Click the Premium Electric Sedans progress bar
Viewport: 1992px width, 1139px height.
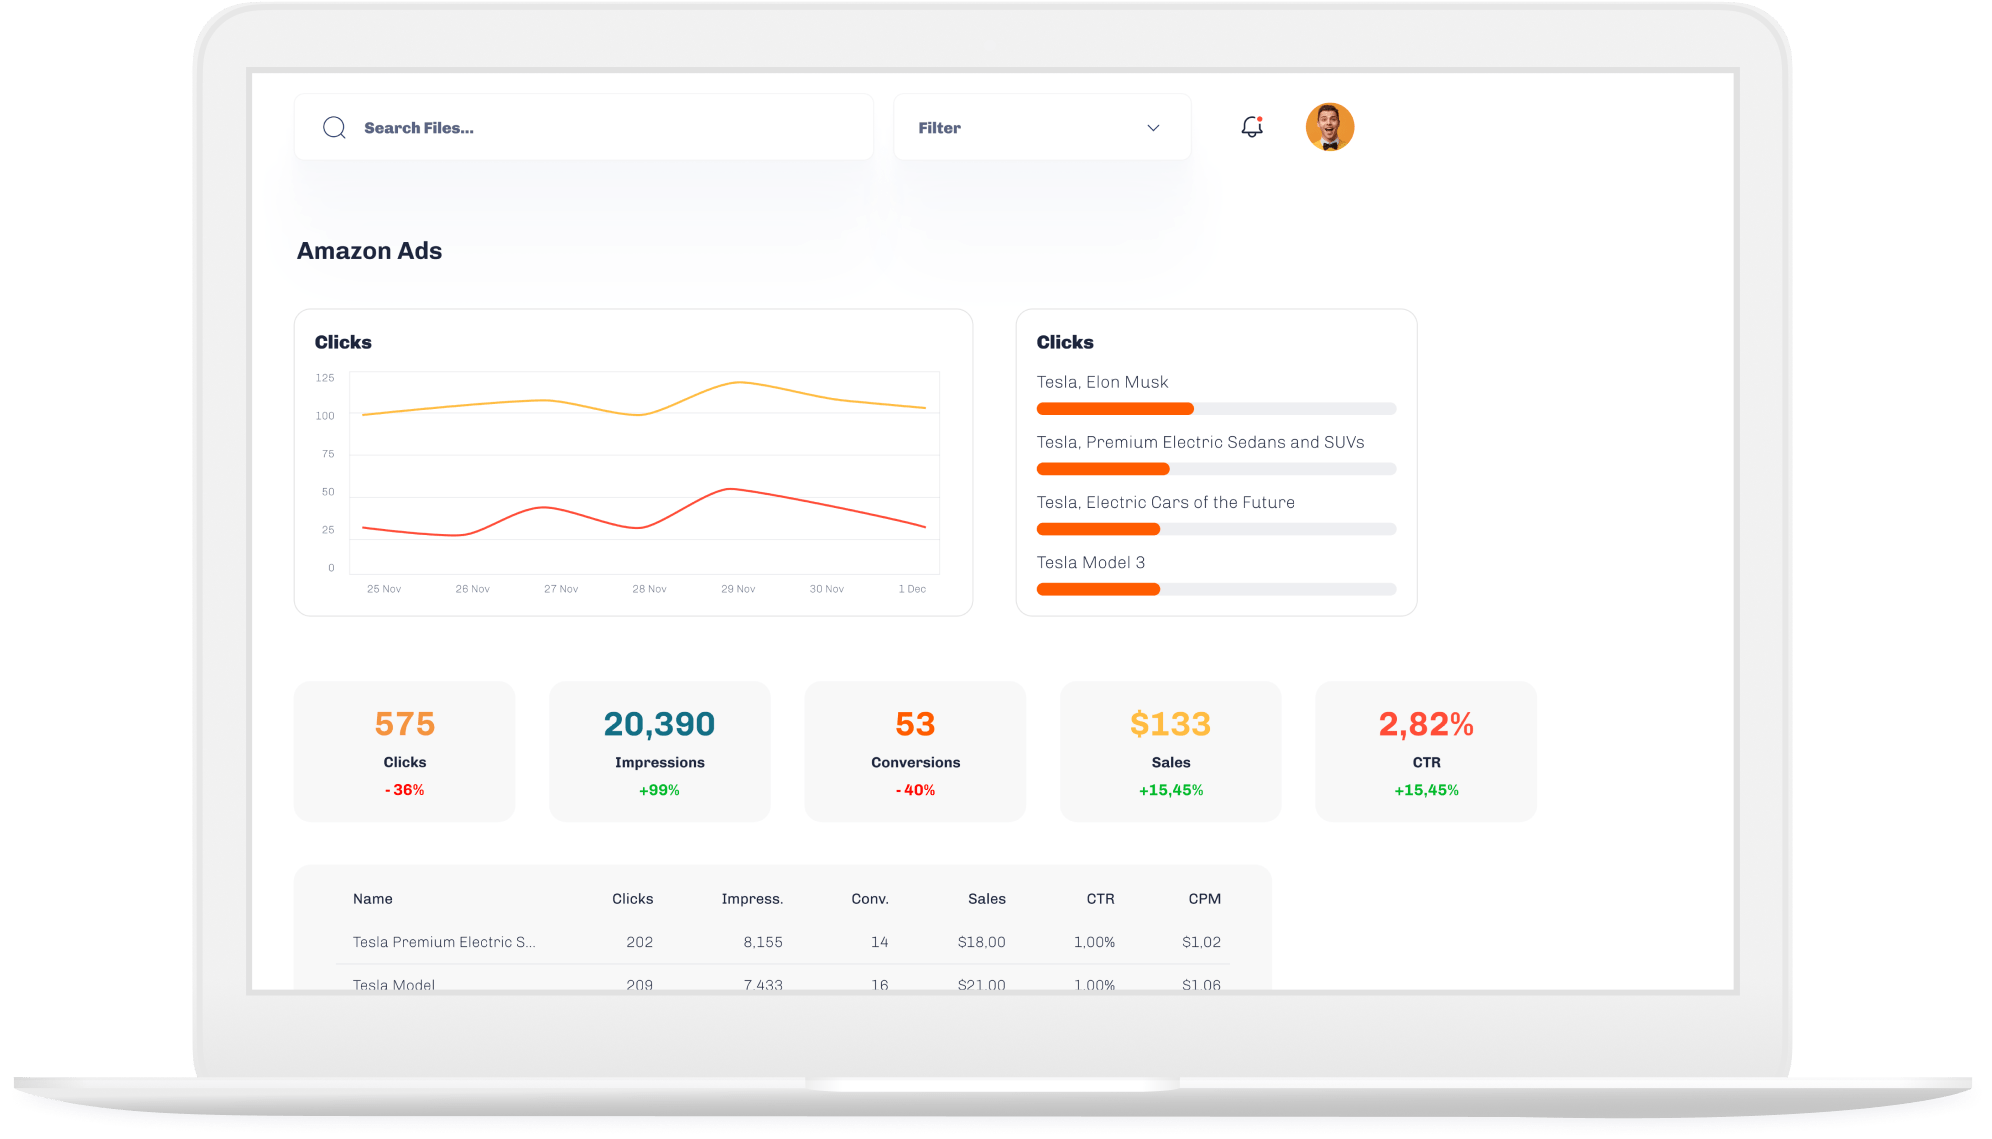click(x=1216, y=469)
